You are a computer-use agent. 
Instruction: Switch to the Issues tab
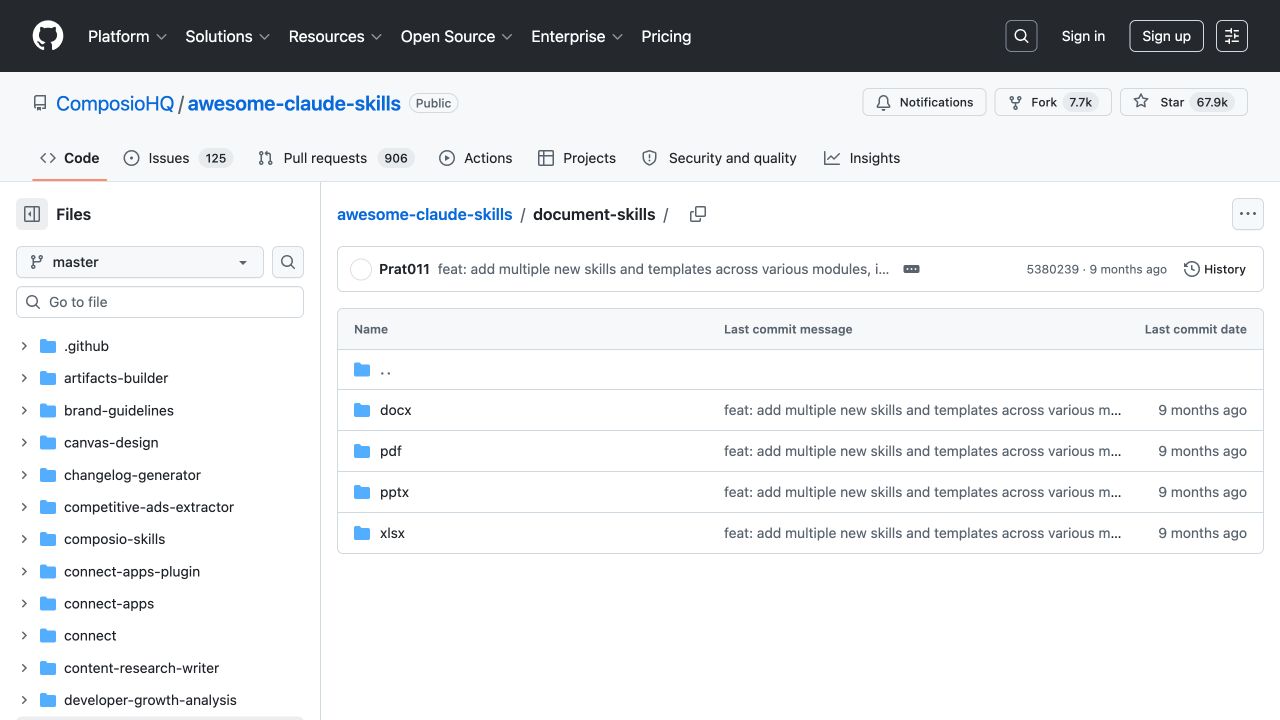(178, 158)
